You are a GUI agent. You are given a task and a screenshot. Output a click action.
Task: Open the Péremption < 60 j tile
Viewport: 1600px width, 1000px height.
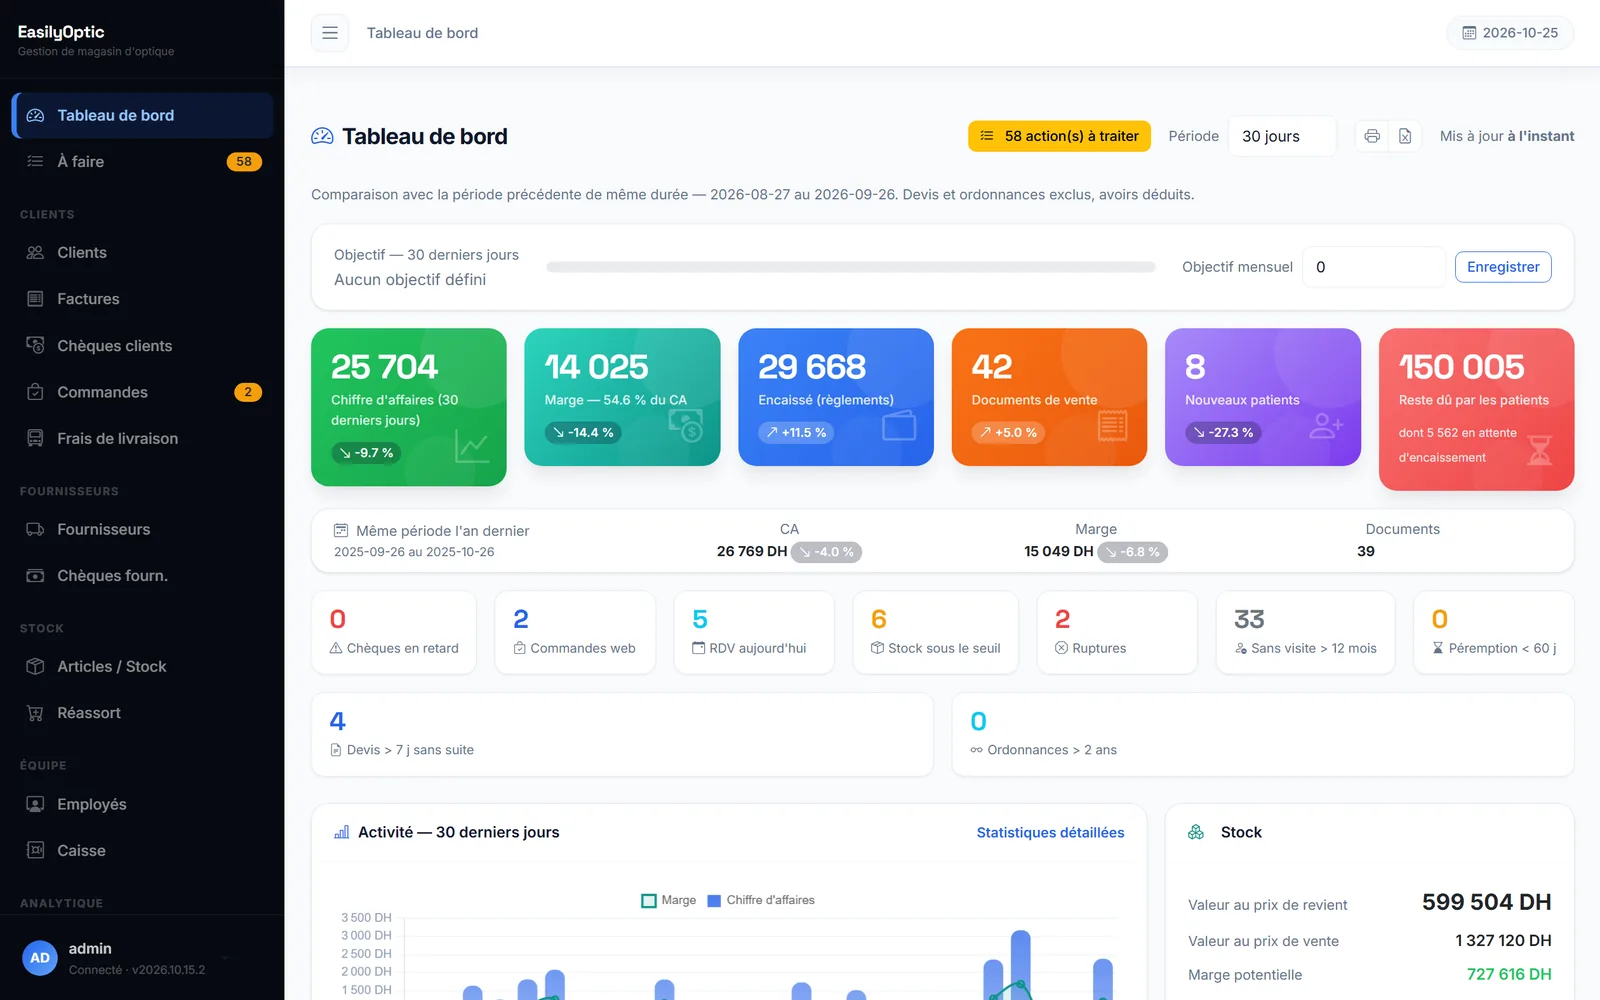pyautogui.click(x=1494, y=633)
